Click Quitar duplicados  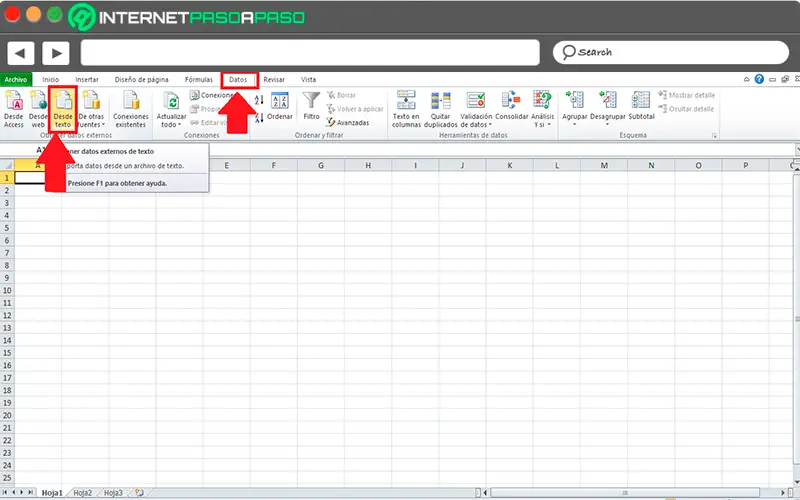441,109
